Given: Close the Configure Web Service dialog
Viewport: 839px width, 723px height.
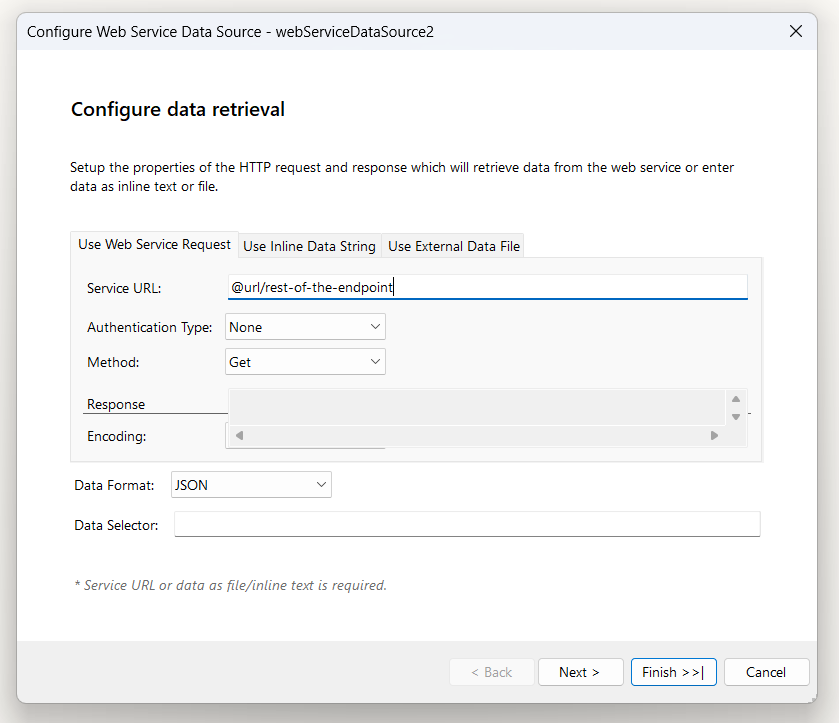Looking at the screenshot, I should 796,31.
